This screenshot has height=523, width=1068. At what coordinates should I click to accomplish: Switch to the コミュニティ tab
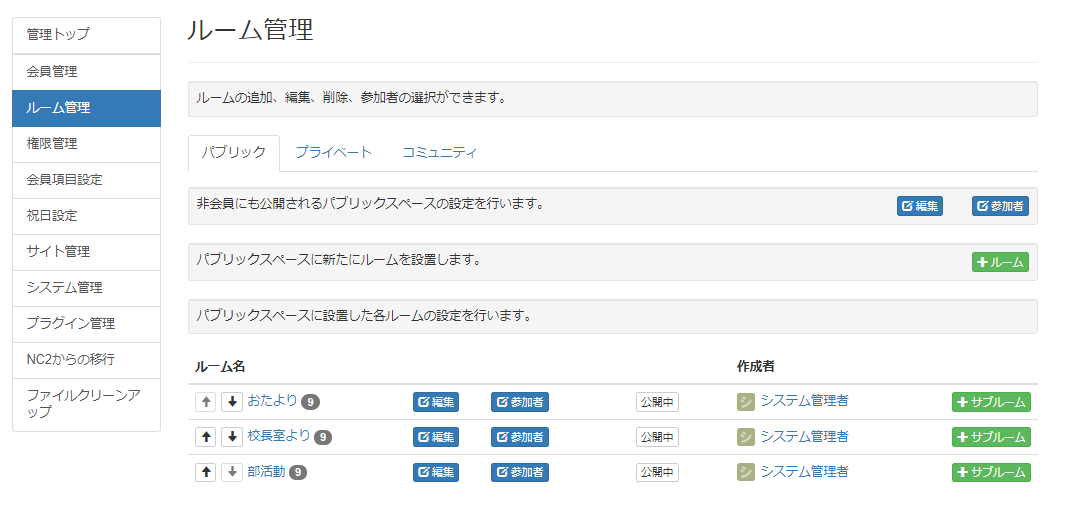coord(439,153)
